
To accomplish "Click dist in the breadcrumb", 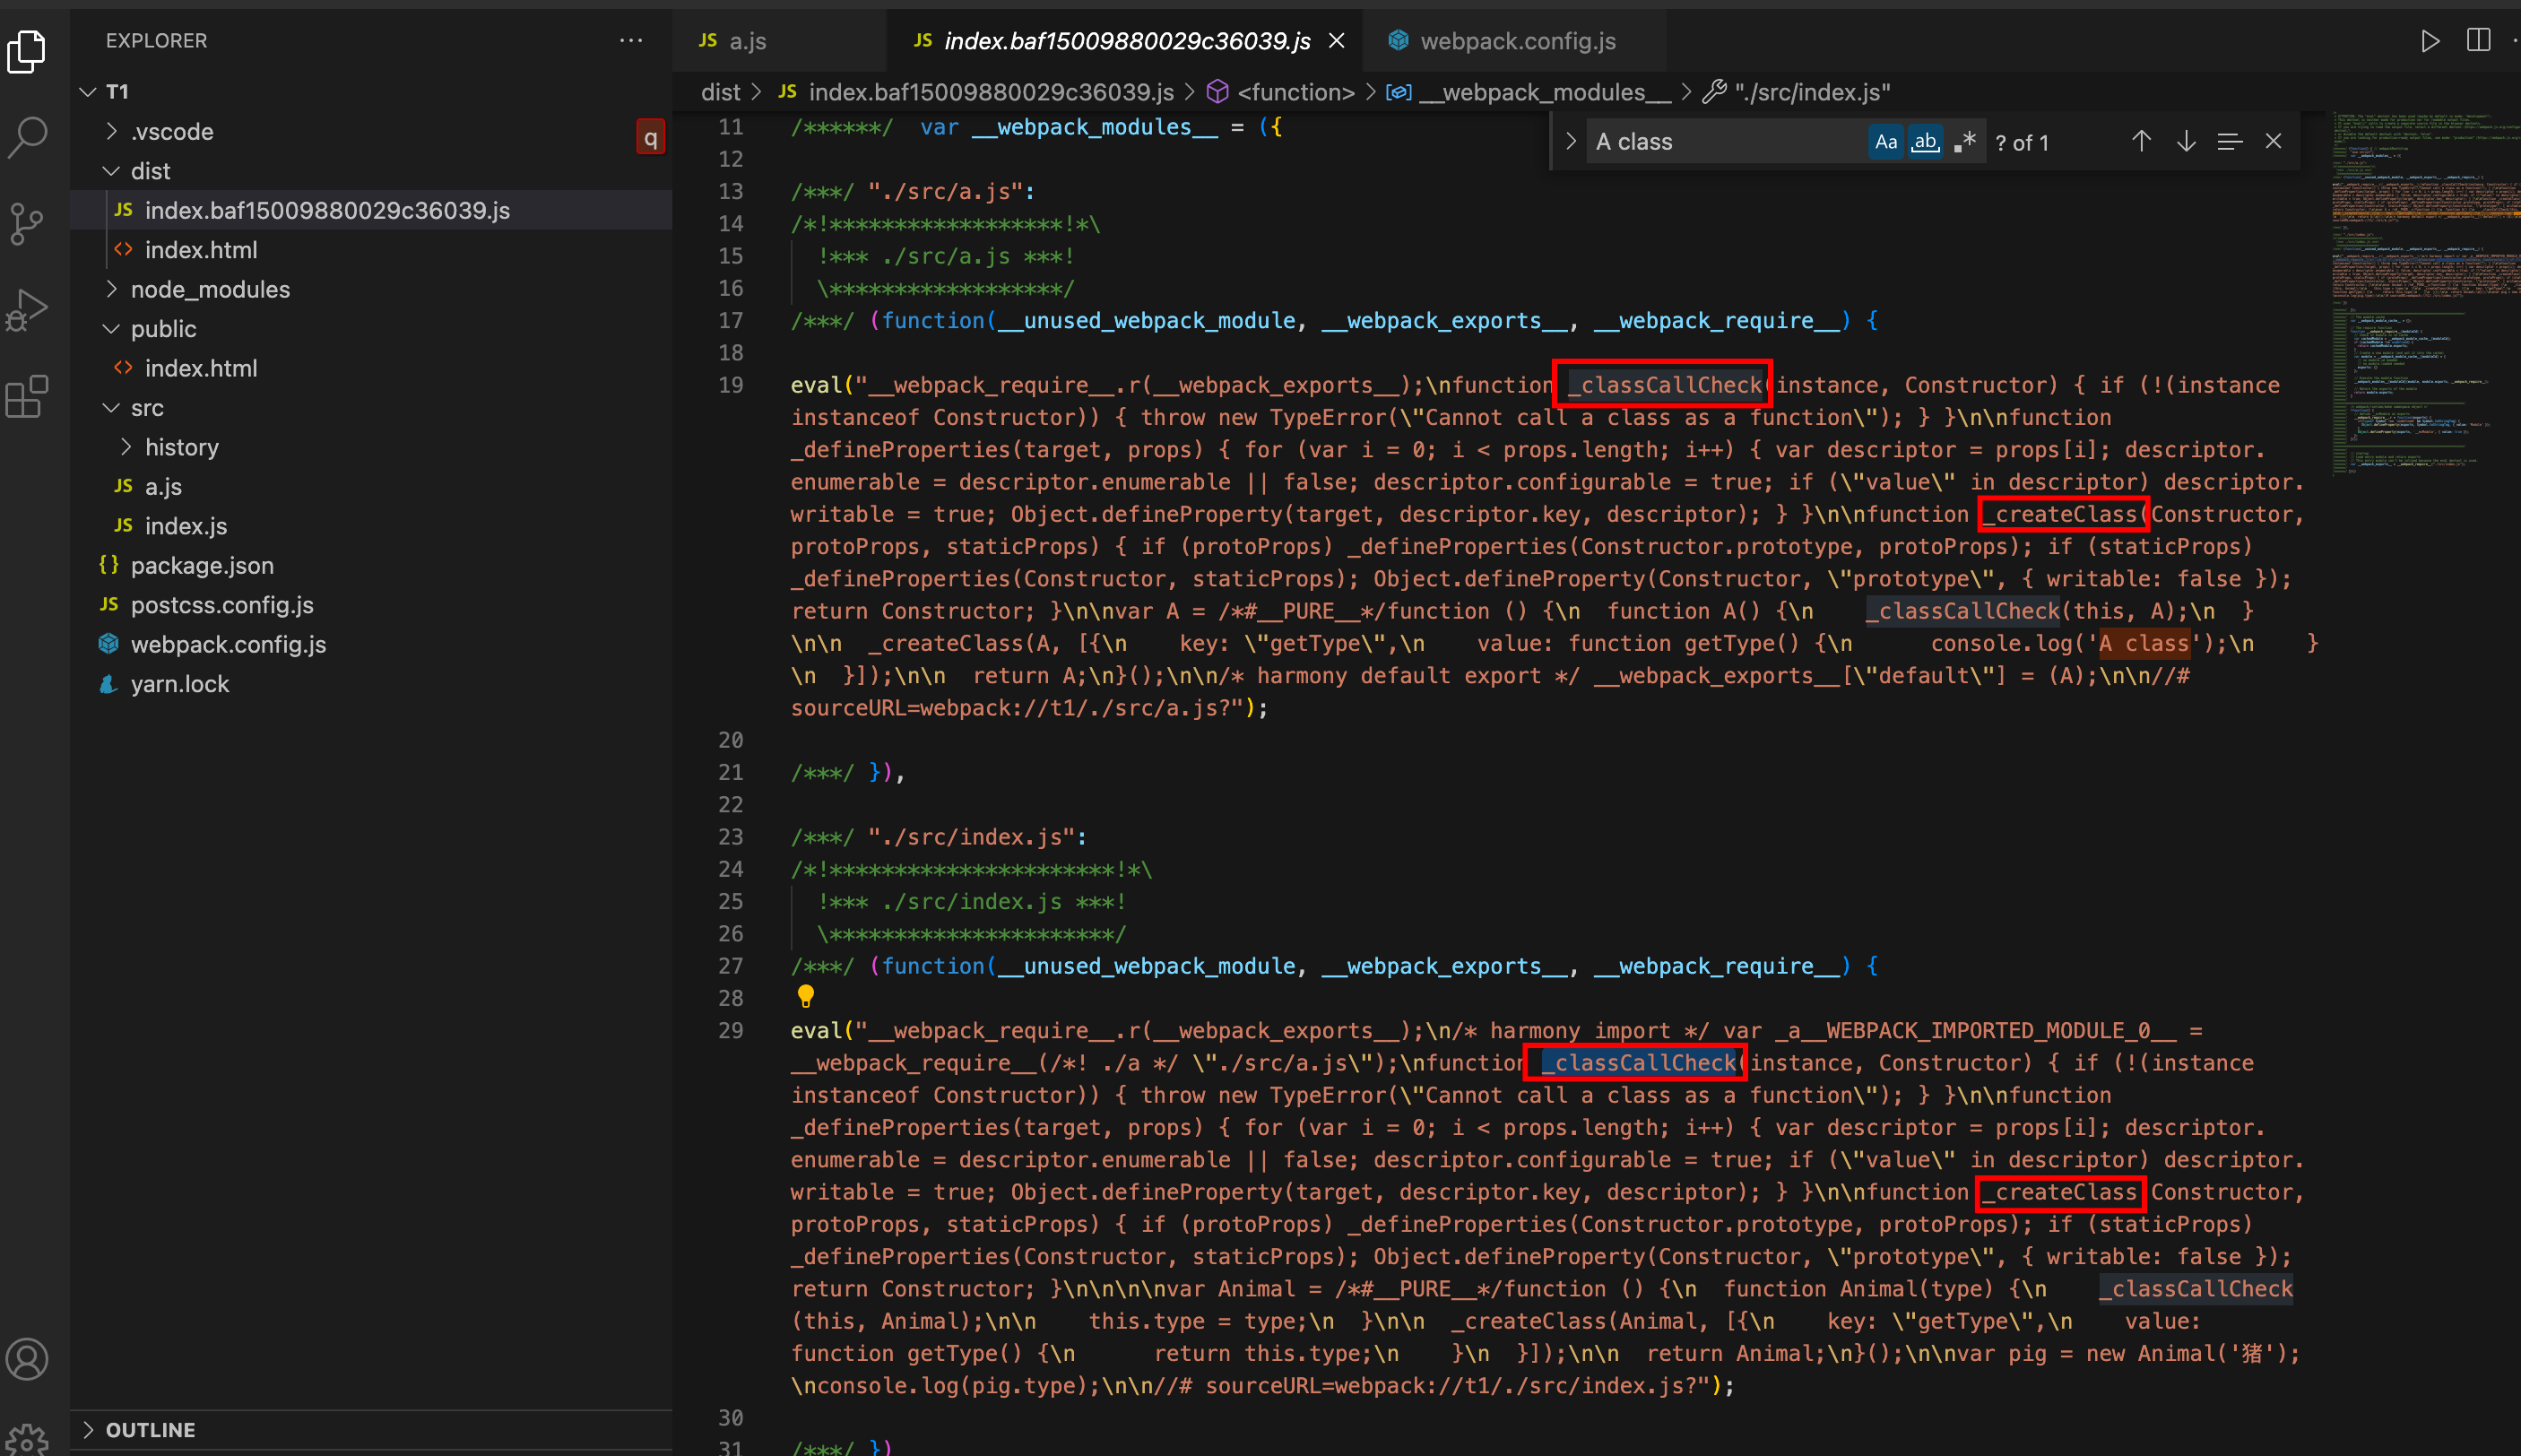I will [x=720, y=92].
